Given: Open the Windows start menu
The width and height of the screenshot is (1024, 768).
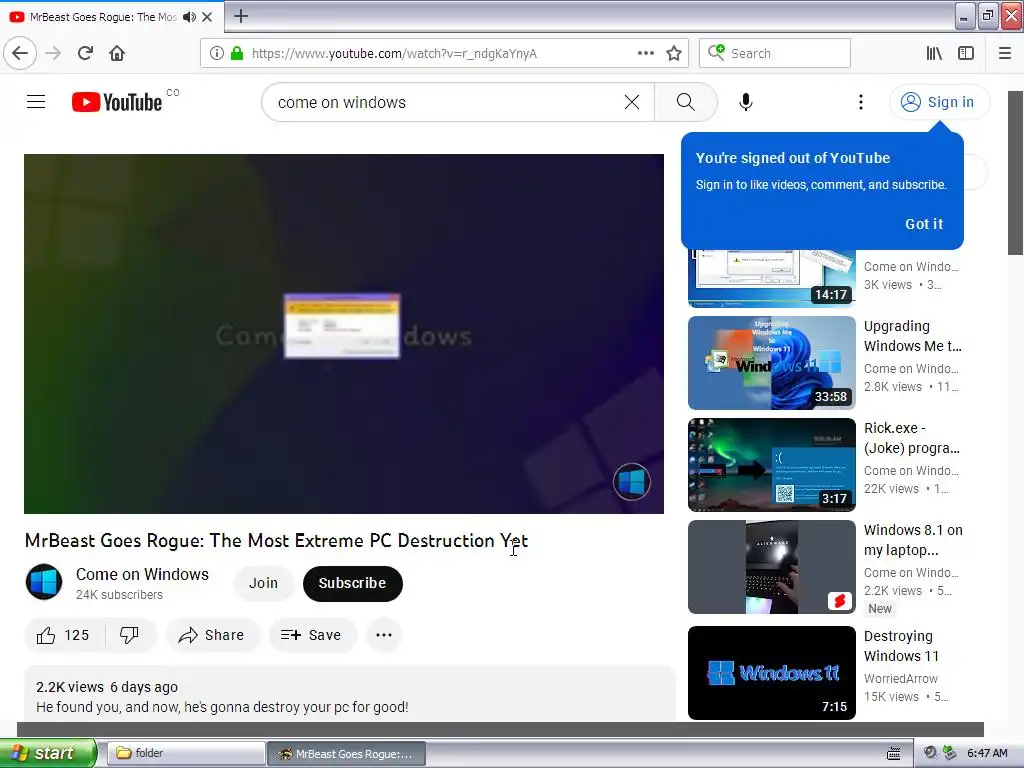Looking at the screenshot, I should coord(48,753).
